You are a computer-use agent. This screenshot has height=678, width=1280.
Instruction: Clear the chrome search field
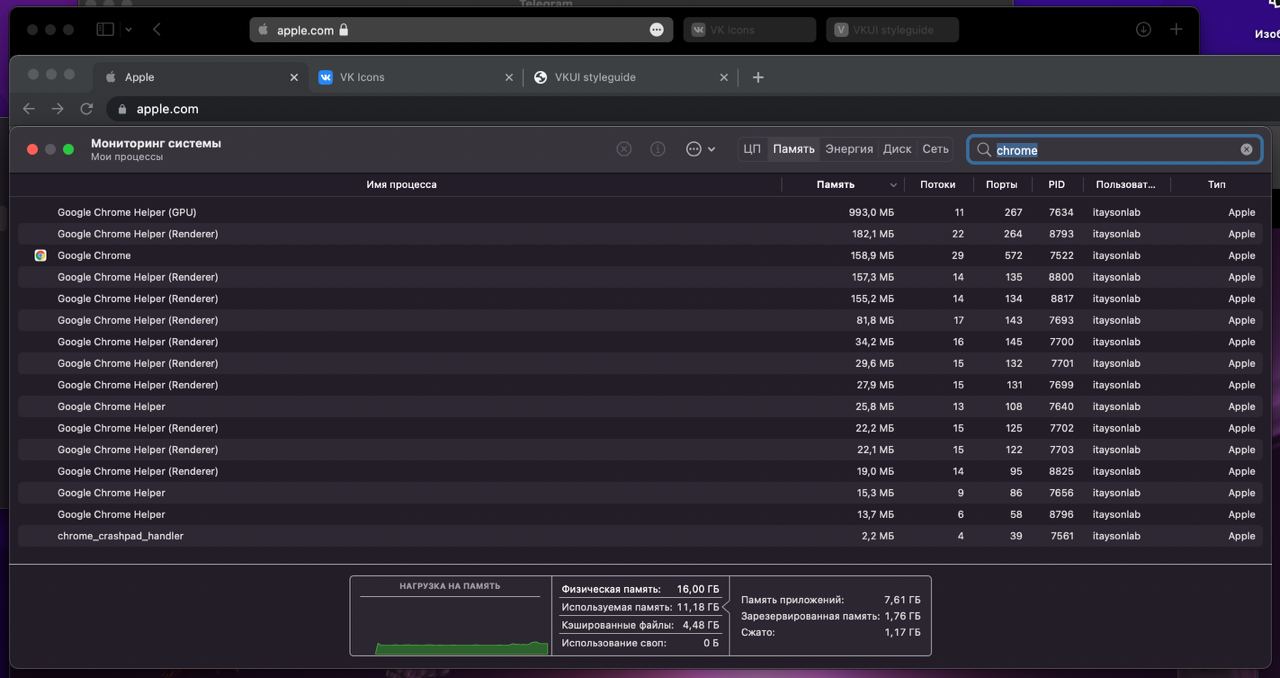click(x=1246, y=149)
